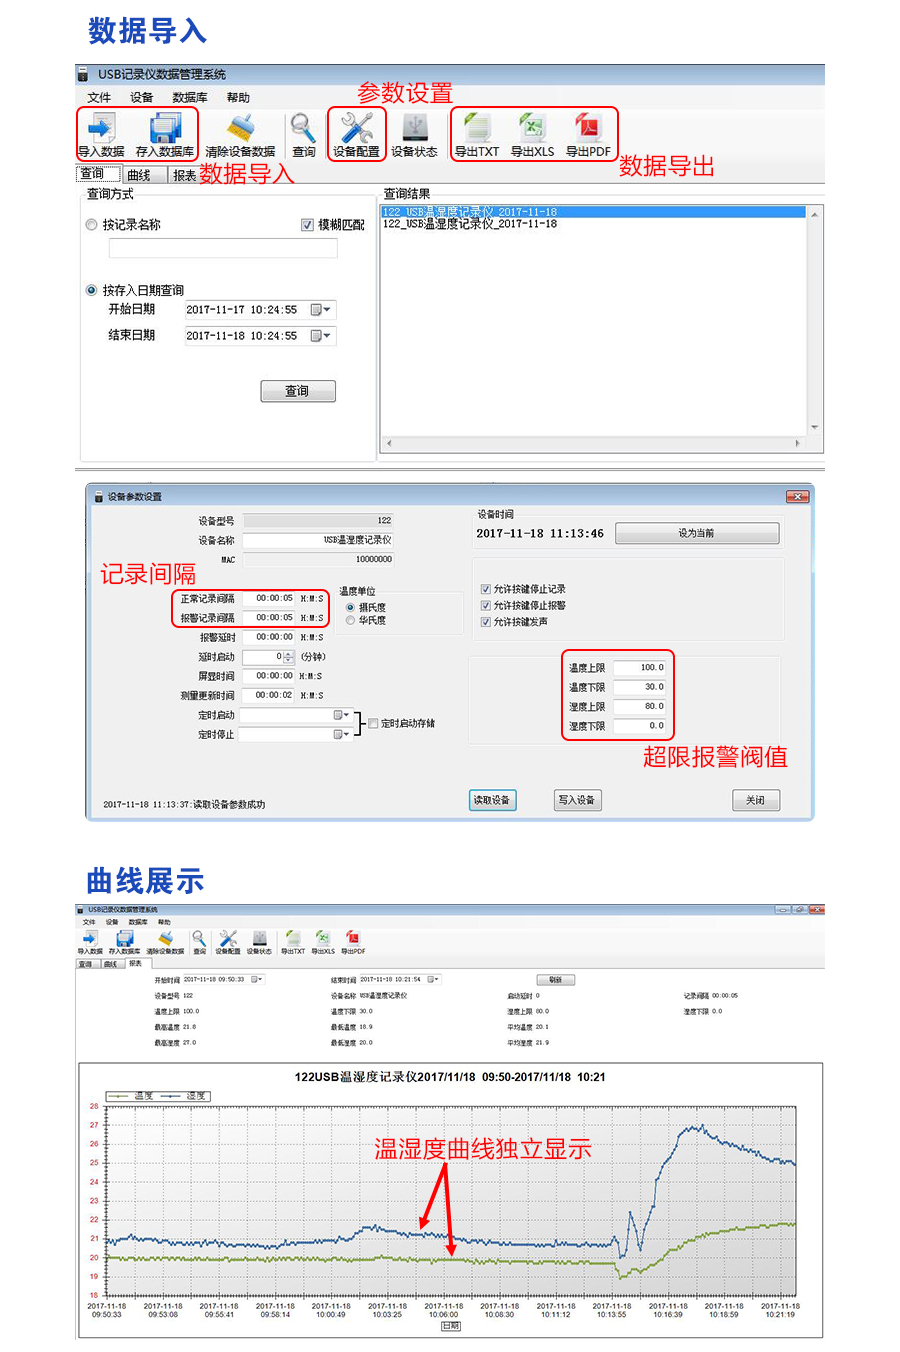Click 导出PDF icon in the lower chart window
This screenshot has width=900, height=1352.
pos(352,938)
